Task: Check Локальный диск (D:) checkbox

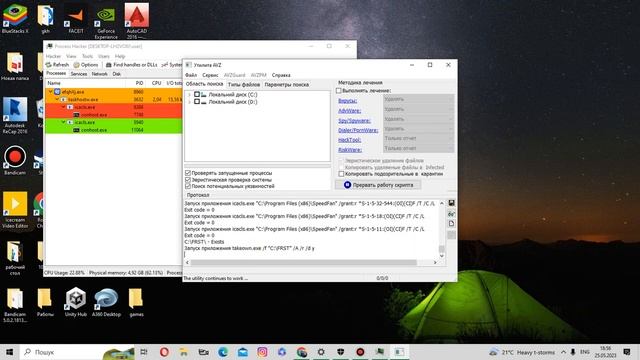Action: pyautogui.click(x=197, y=102)
